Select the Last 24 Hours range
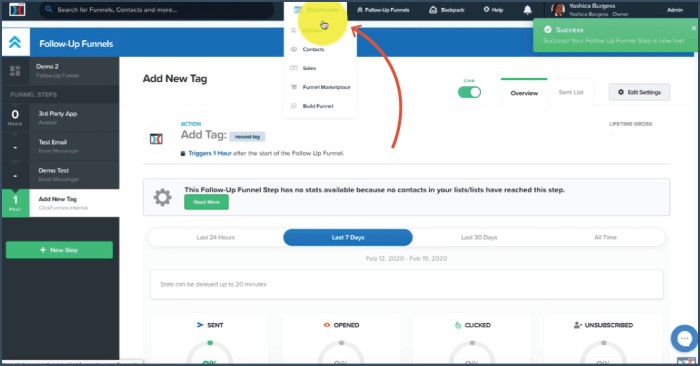Screen dimensions: 700x366 pyautogui.click(x=216, y=237)
